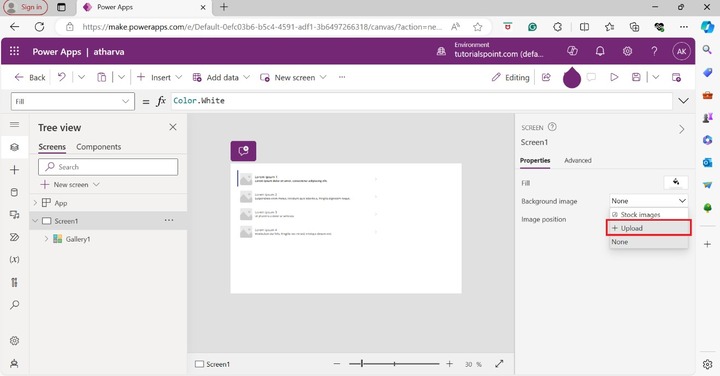Screen dimensions: 720x376
Task: Choose Stock images from dropdown list
Action: tap(648, 214)
